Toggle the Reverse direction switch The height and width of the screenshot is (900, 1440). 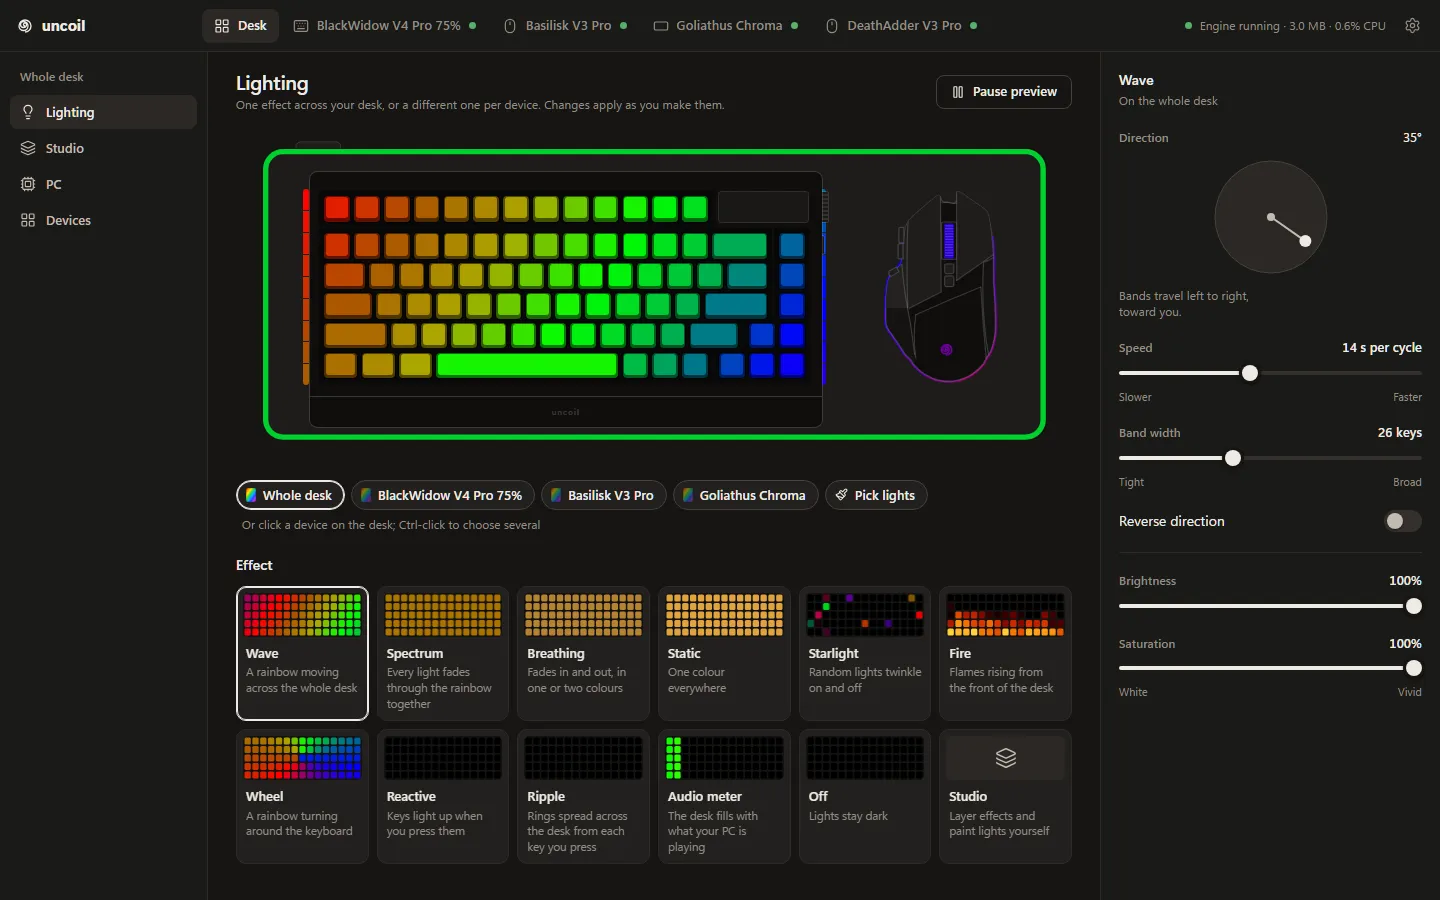[x=1402, y=521]
